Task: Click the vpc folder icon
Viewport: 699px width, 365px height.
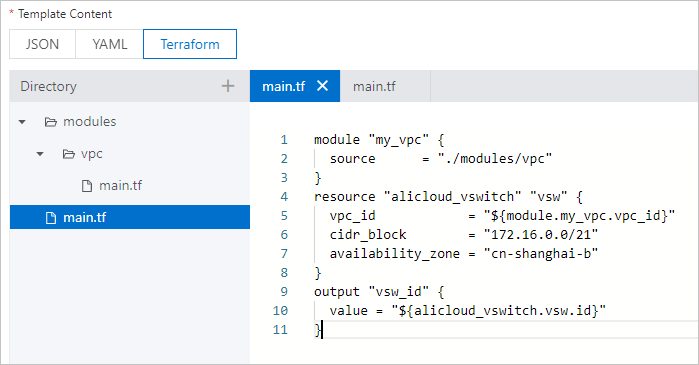Action: 69,154
